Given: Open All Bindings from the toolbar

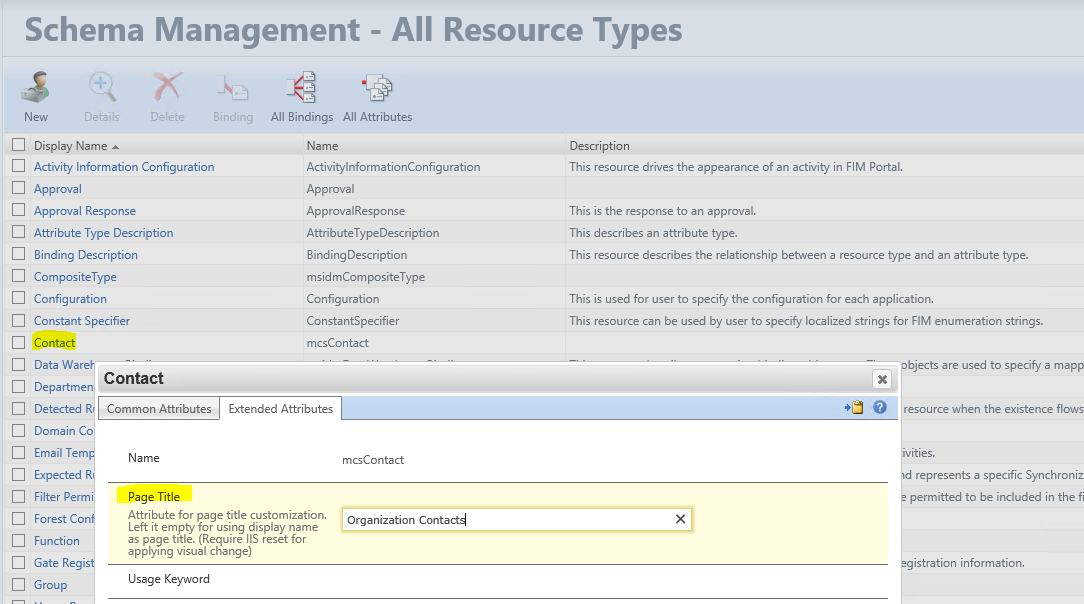Looking at the screenshot, I should [301, 88].
